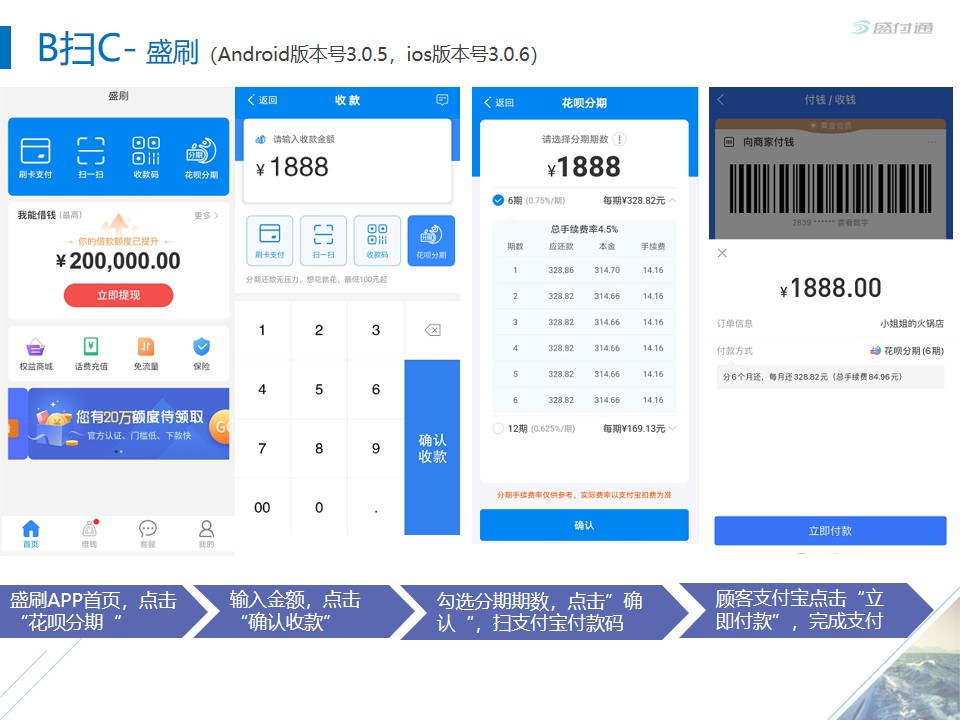Switch to the 我的 bottom tab

(206, 534)
